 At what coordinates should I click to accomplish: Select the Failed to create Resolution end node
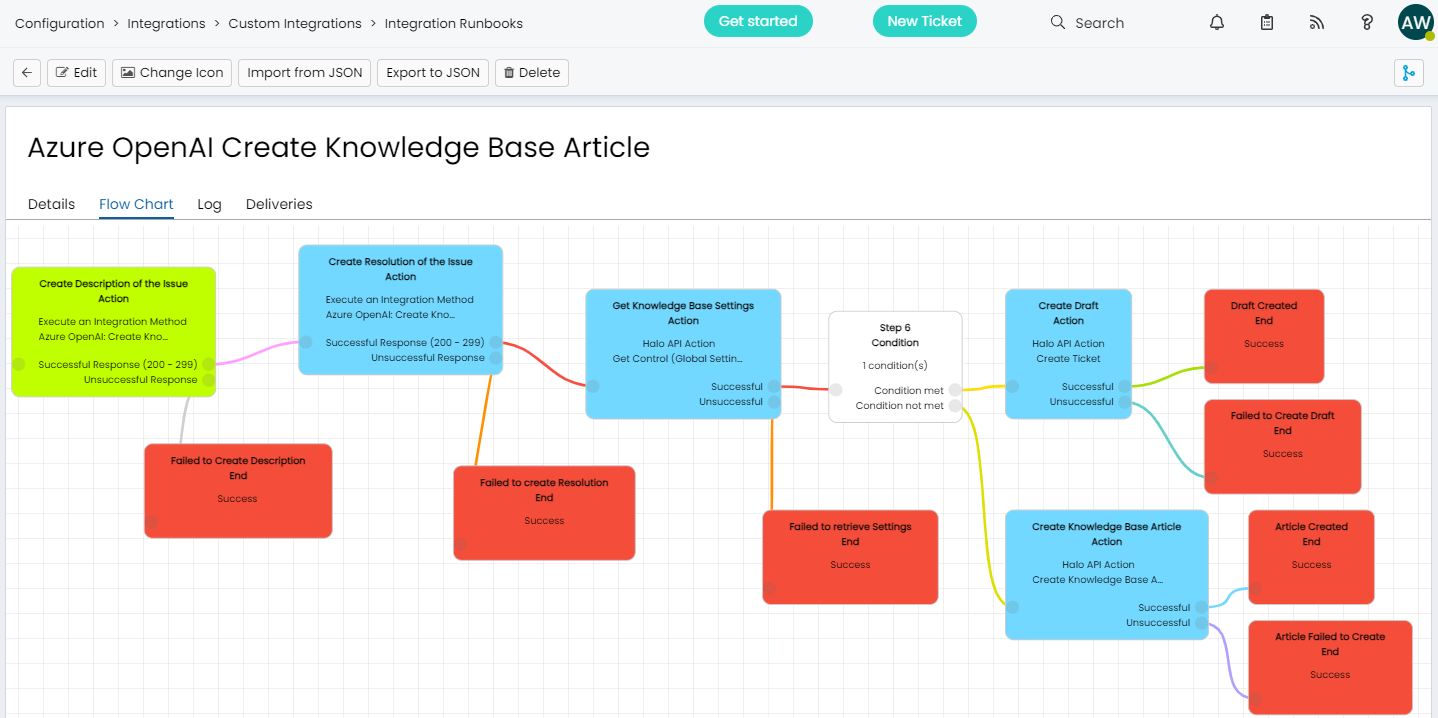(544, 513)
